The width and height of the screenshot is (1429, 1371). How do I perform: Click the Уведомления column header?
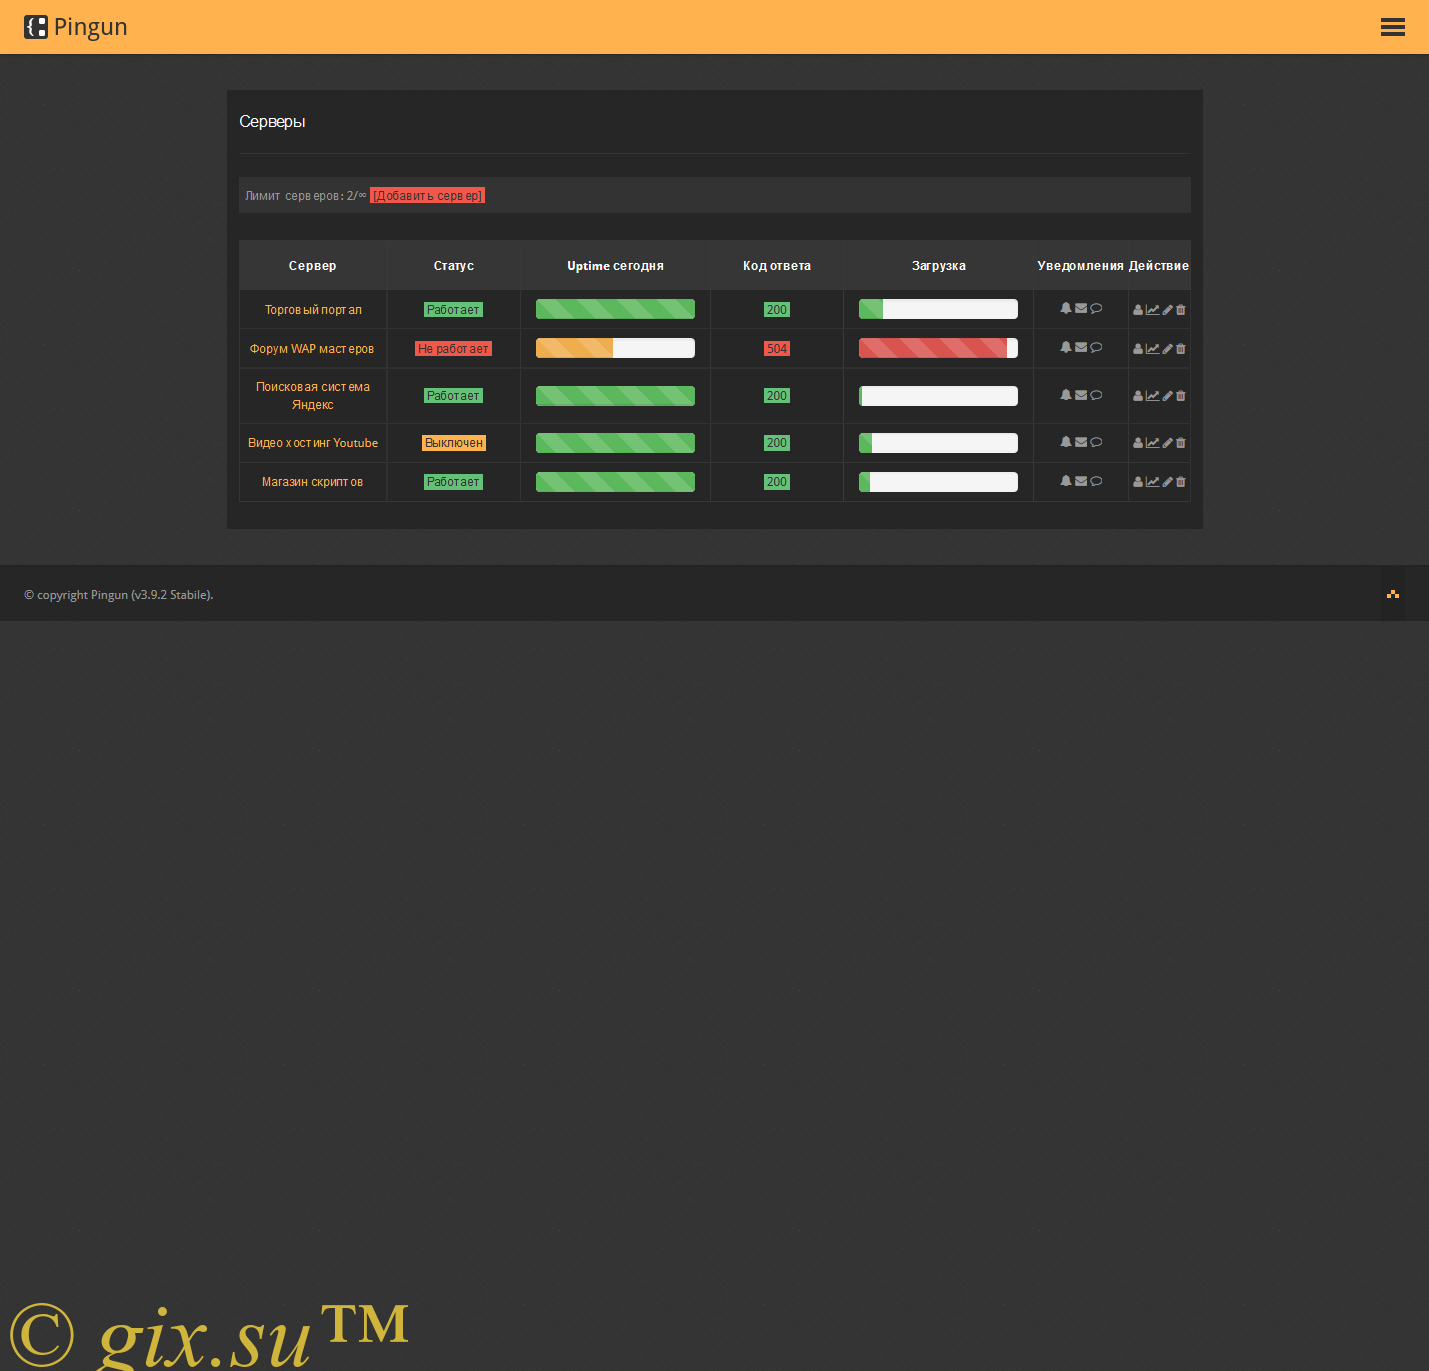coord(1081,266)
